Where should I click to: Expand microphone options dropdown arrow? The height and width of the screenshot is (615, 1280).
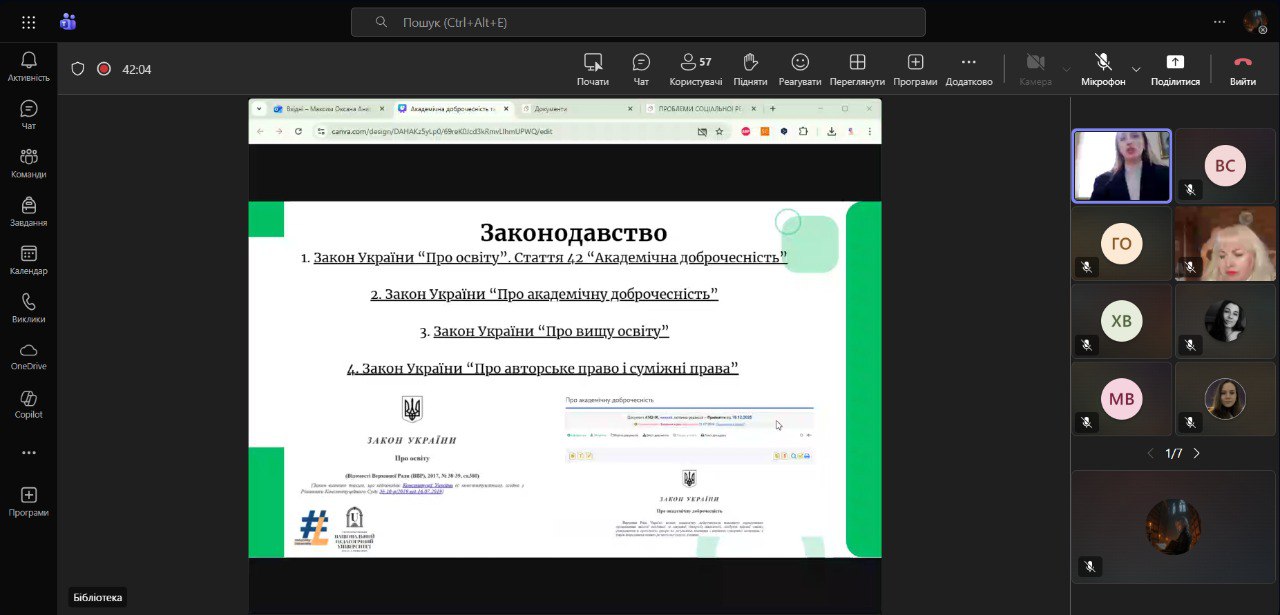click(1136, 69)
